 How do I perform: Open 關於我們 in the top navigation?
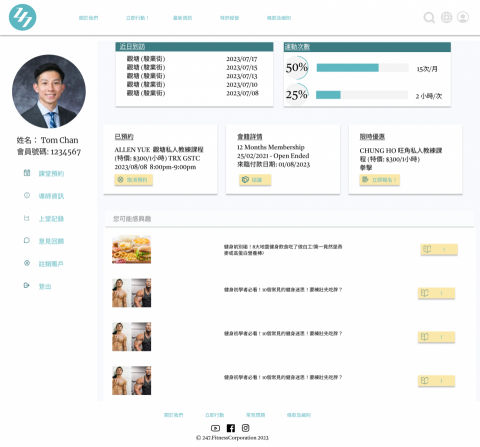click(x=88, y=18)
